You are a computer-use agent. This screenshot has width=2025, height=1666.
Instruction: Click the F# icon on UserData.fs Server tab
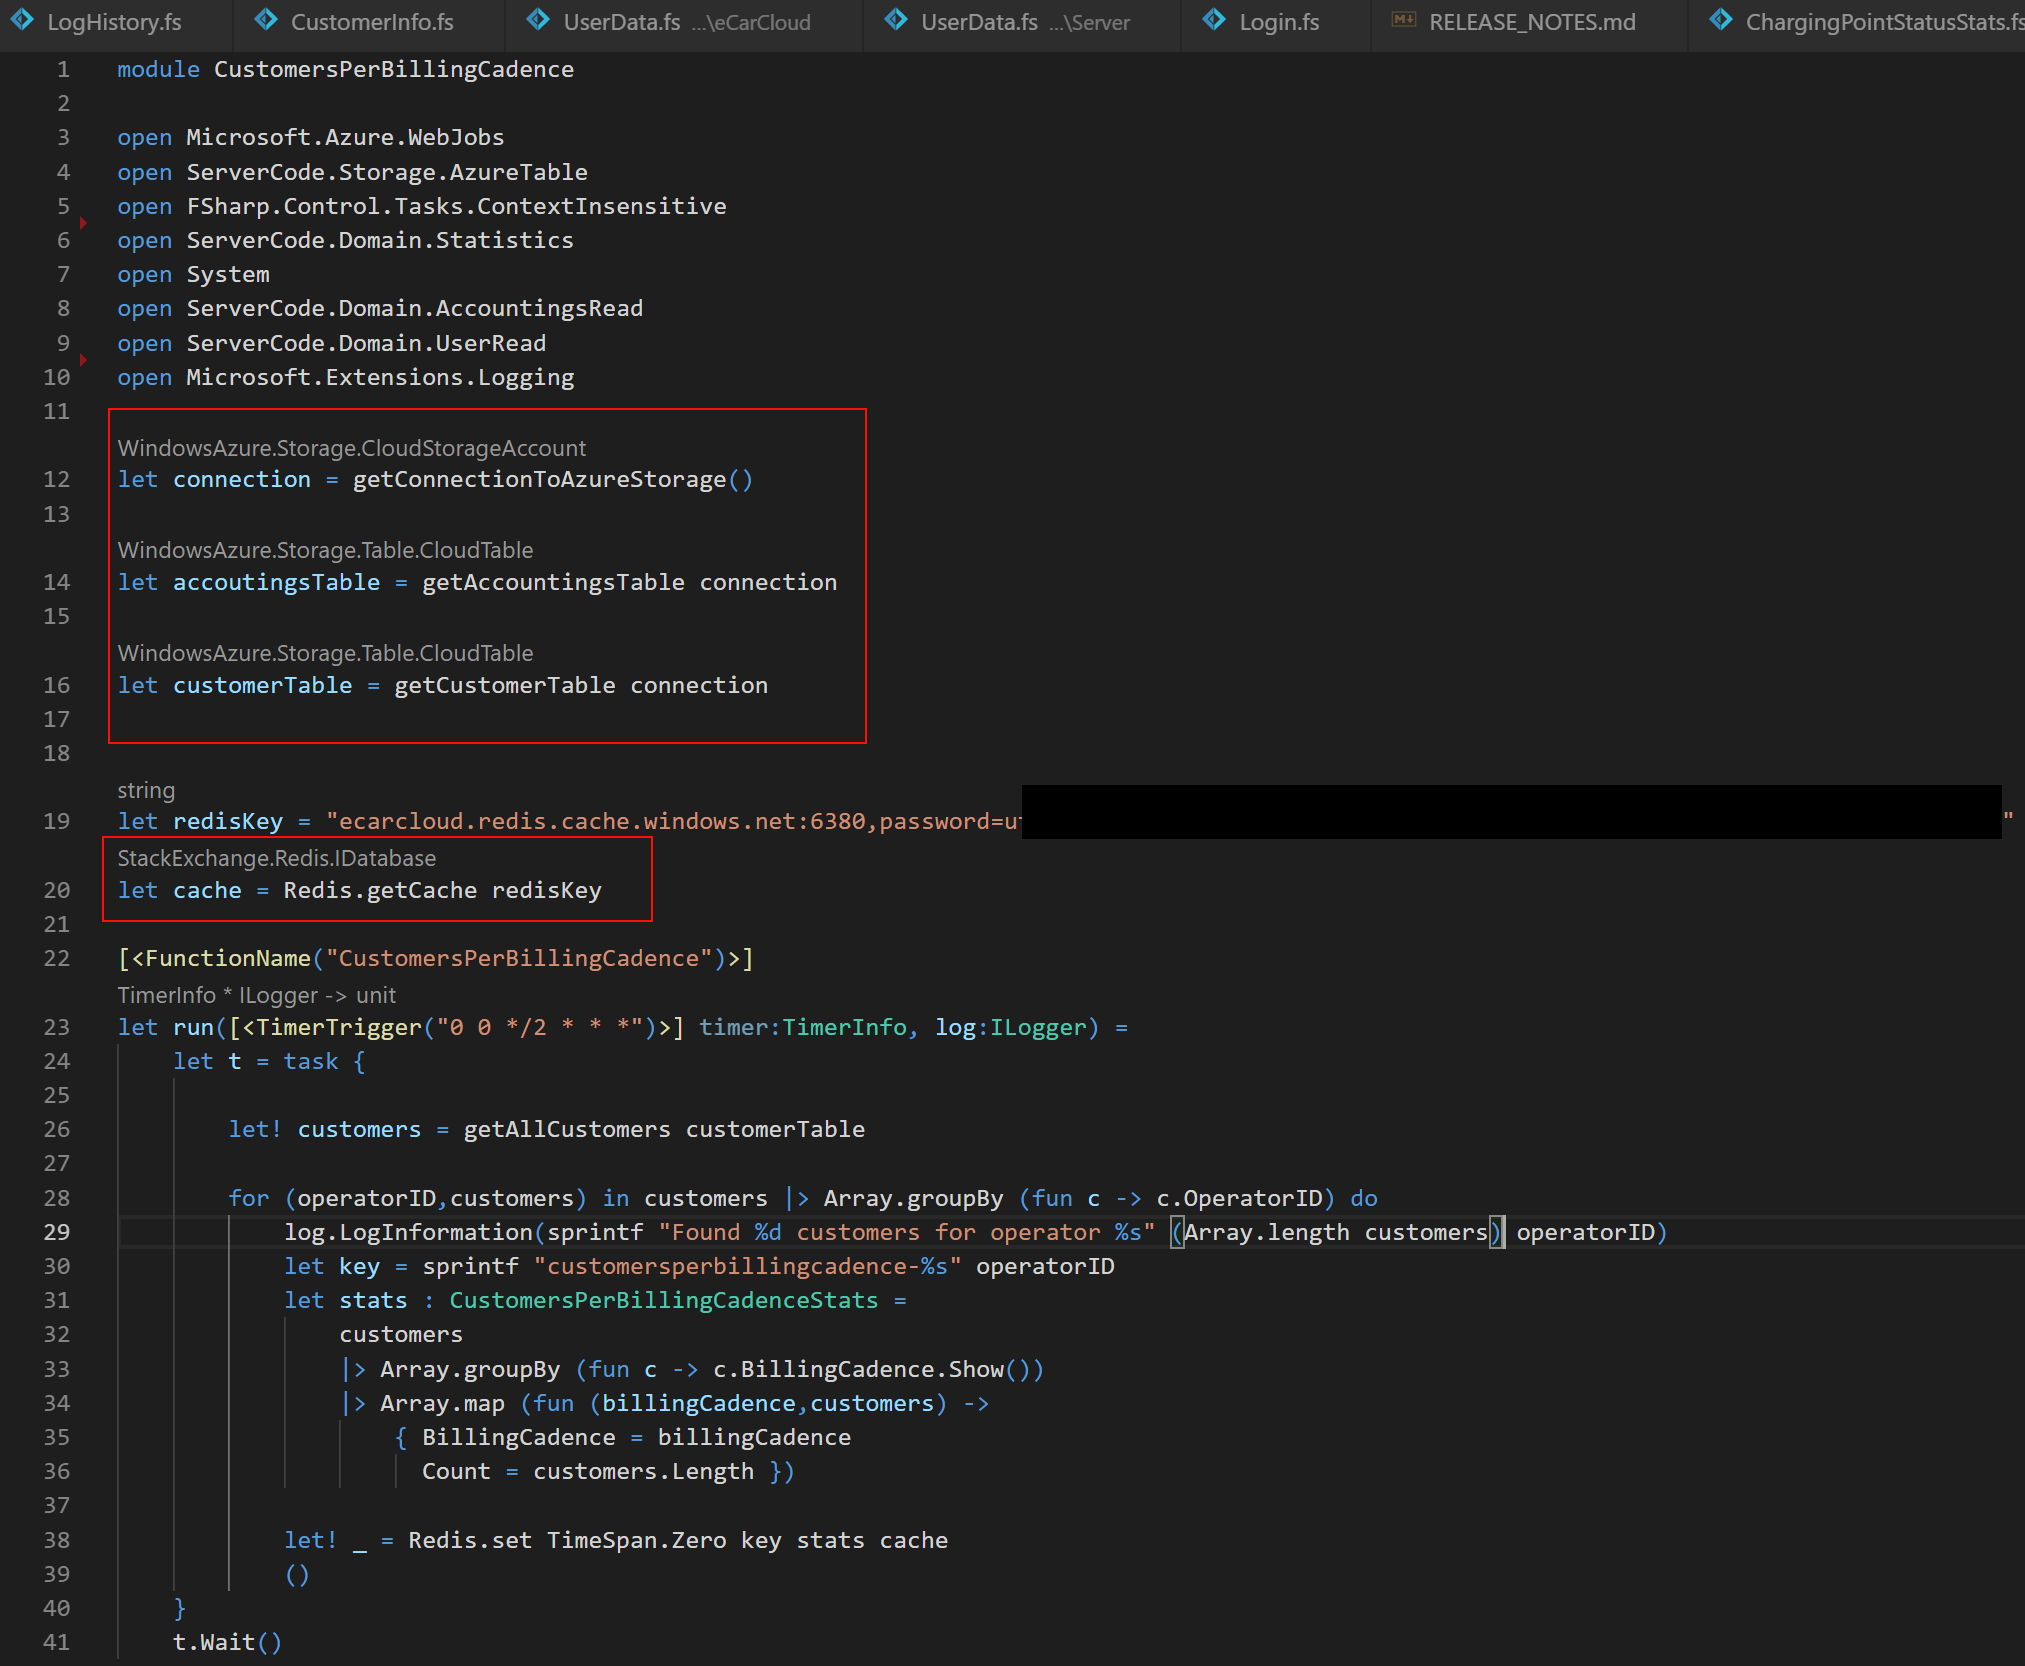(x=896, y=18)
